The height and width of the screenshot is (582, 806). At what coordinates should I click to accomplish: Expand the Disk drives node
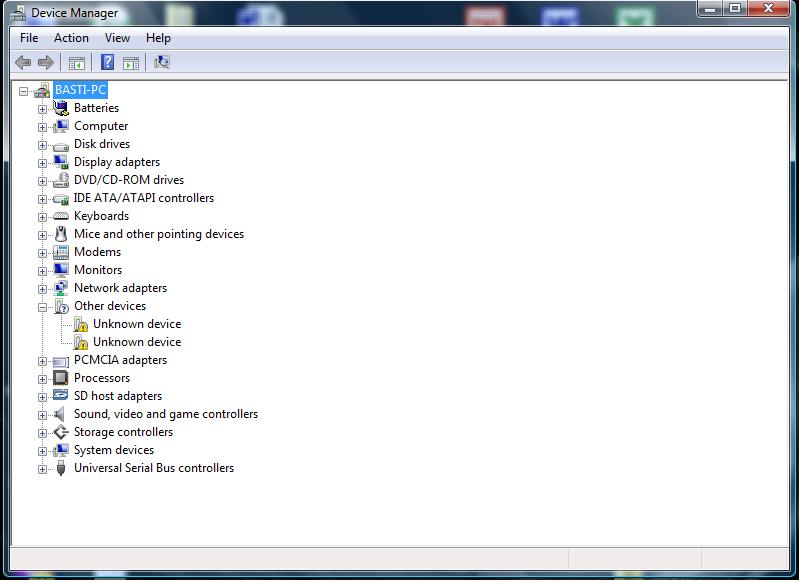point(42,145)
